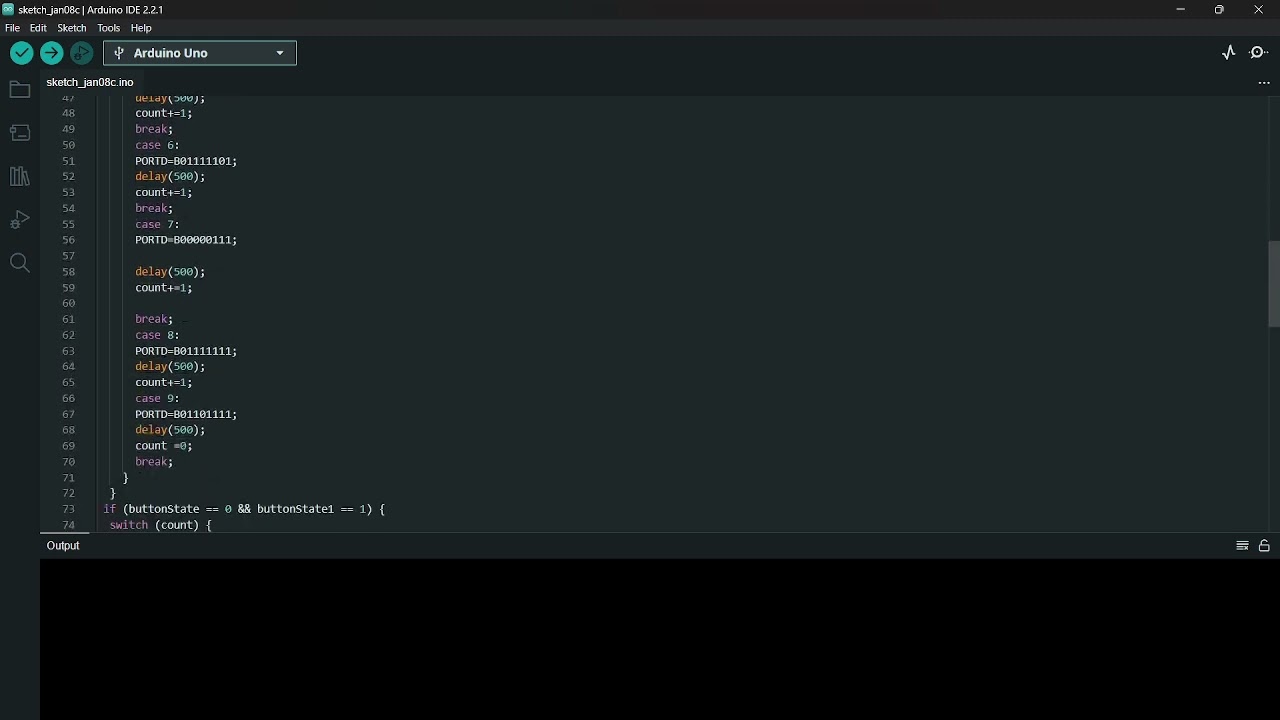Open the tab options three-dot menu
The height and width of the screenshot is (720, 1280).
click(1263, 83)
